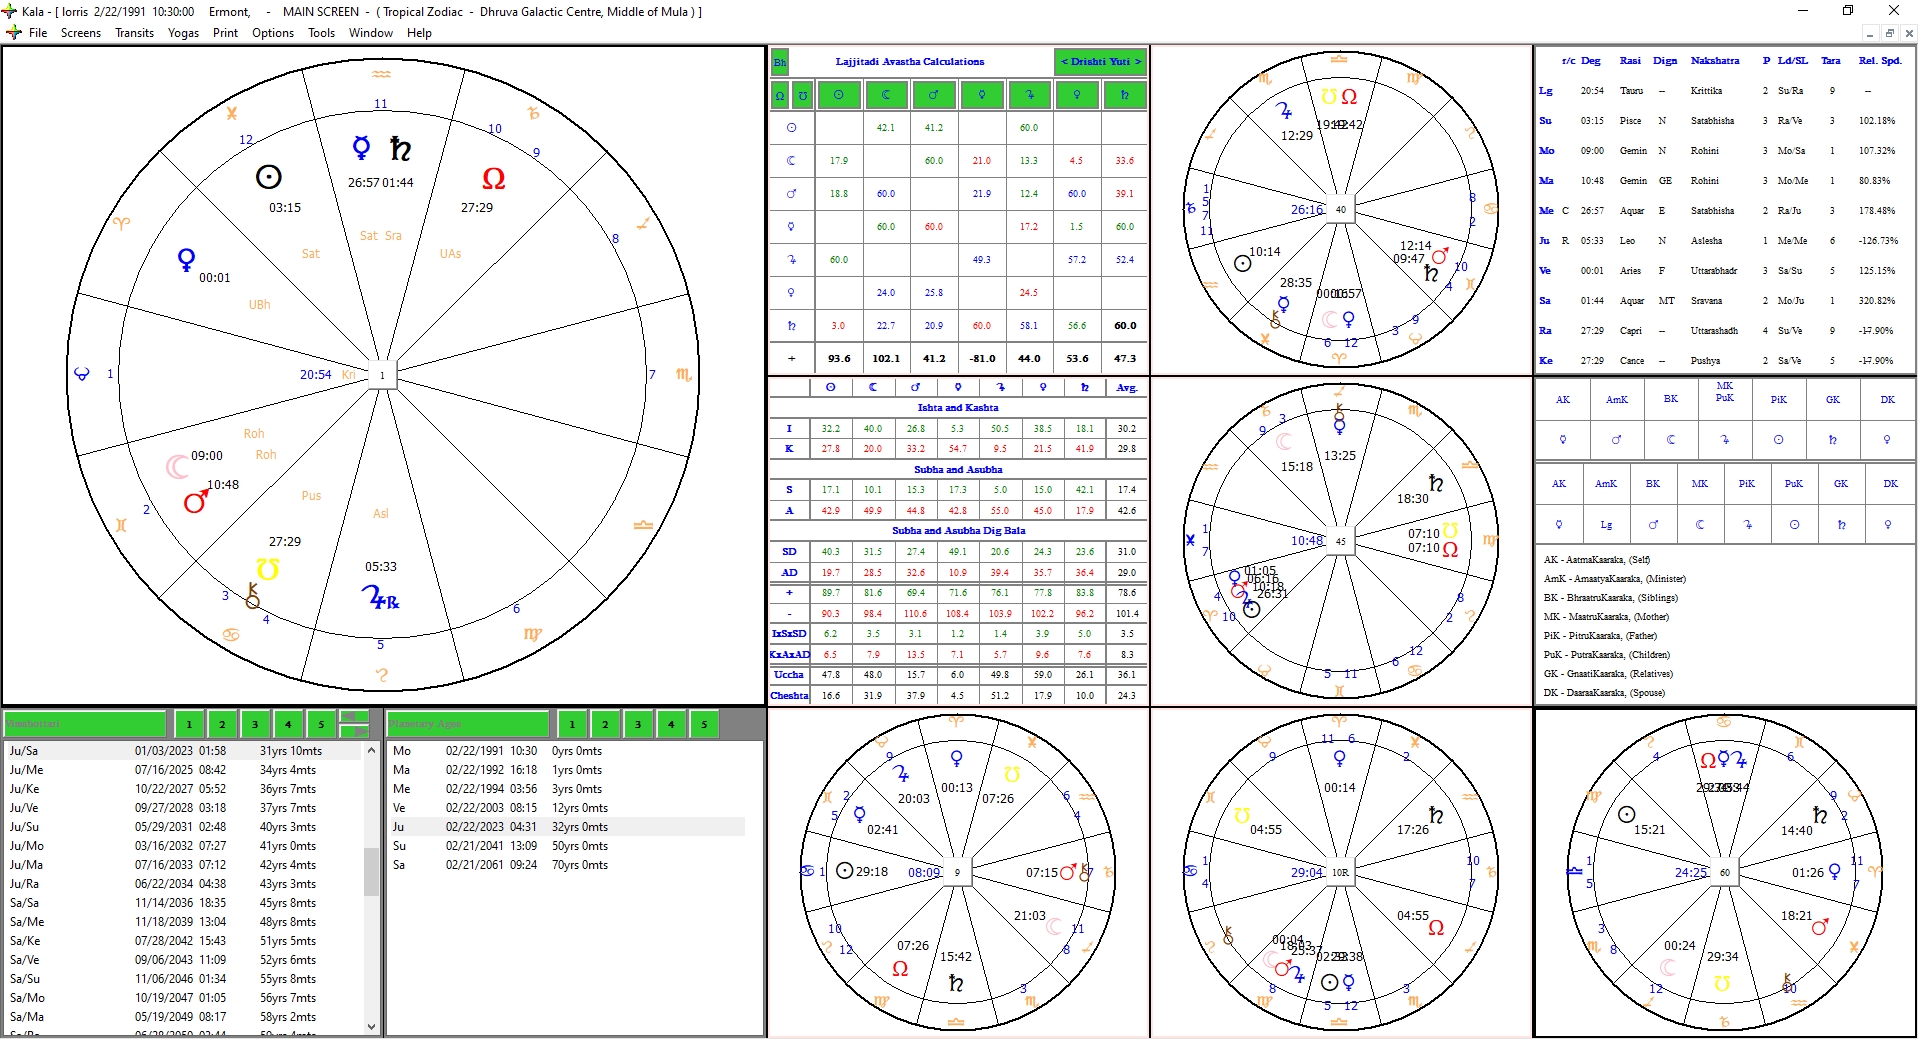
Task: Restore the inner document window
Action: tap(1889, 33)
